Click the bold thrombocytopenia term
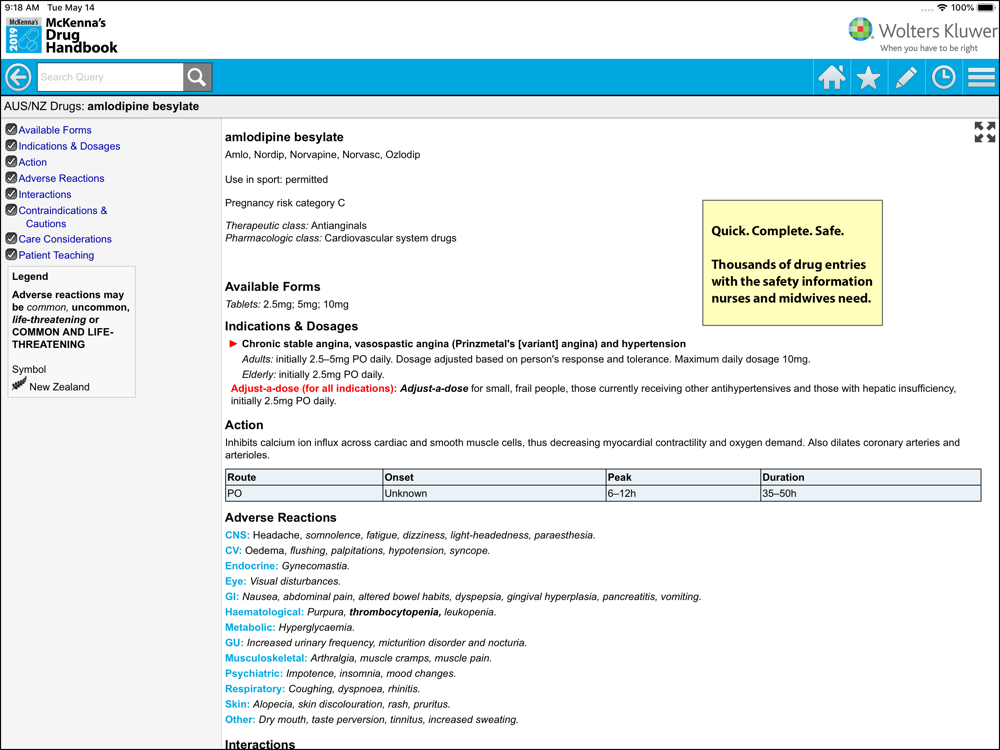This screenshot has width=1000, height=750. tap(395, 612)
